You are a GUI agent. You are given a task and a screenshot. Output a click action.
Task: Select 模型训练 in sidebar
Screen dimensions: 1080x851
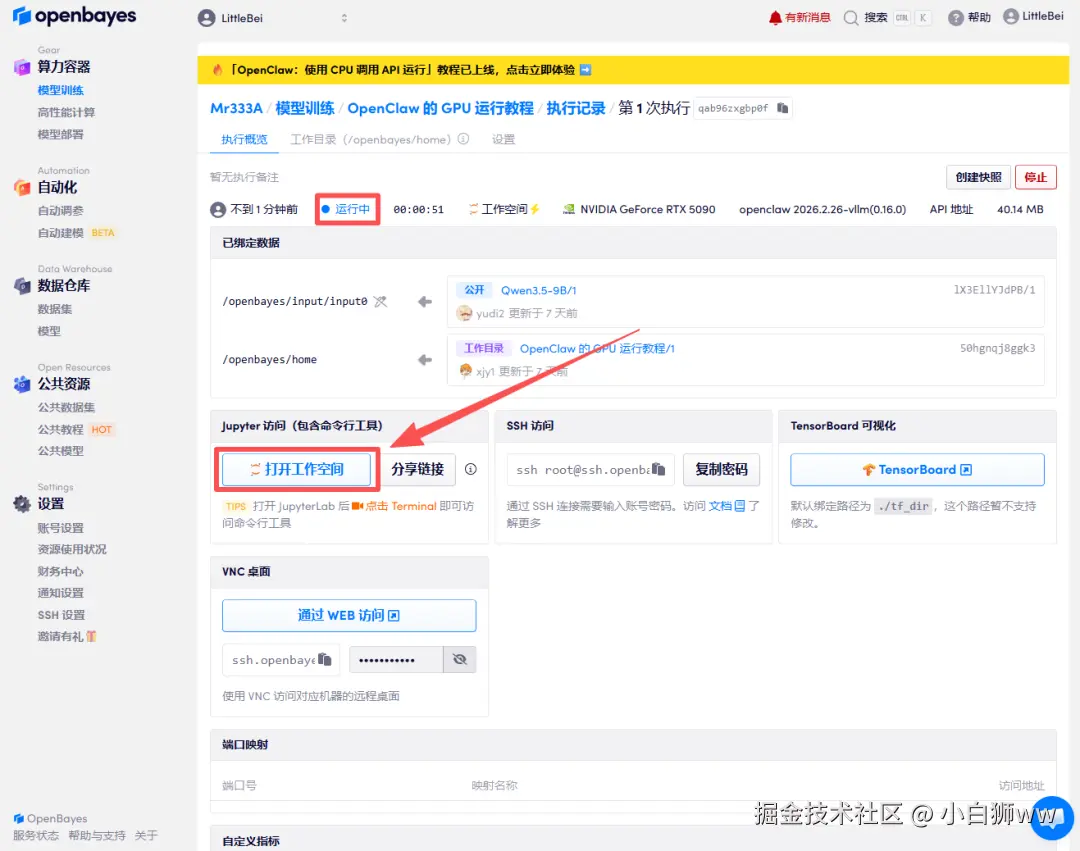(60, 90)
